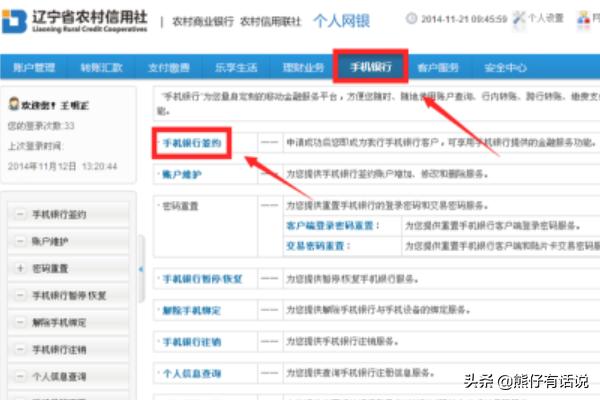This screenshot has height=400, width=600.
Task: Click the 农村商业银行 header text
Action: click(203, 21)
